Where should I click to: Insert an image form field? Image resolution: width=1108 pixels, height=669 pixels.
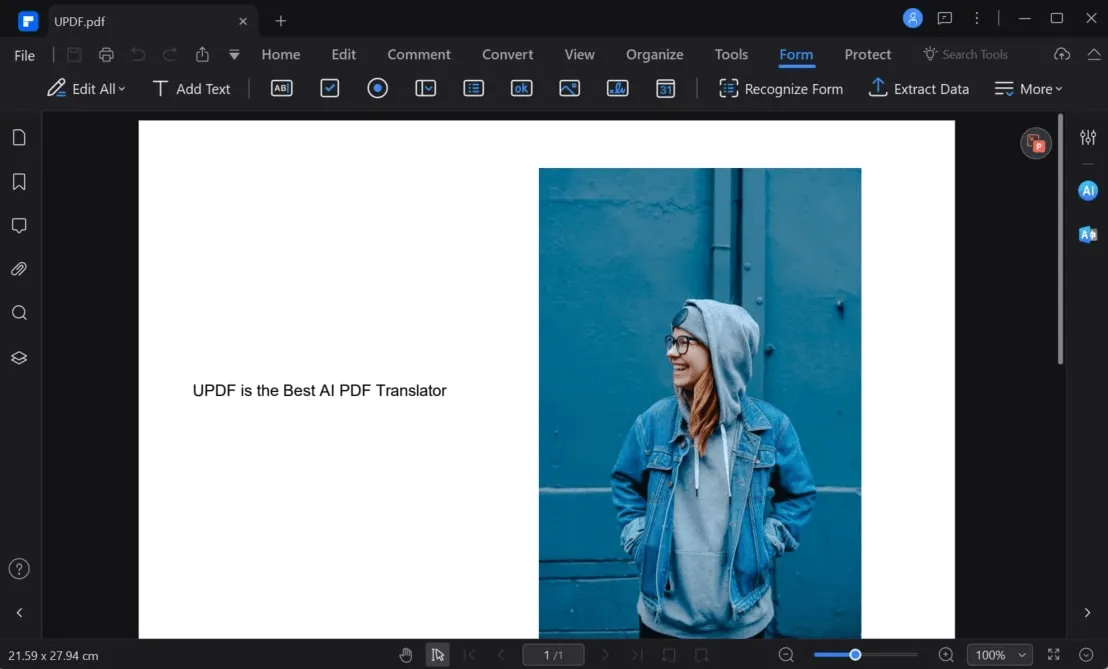[x=569, y=88]
